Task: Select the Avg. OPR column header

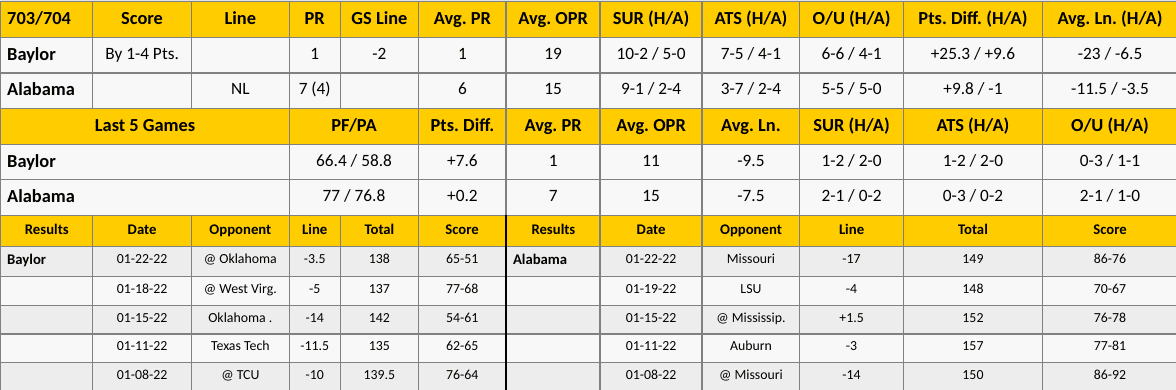Action: tap(554, 19)
